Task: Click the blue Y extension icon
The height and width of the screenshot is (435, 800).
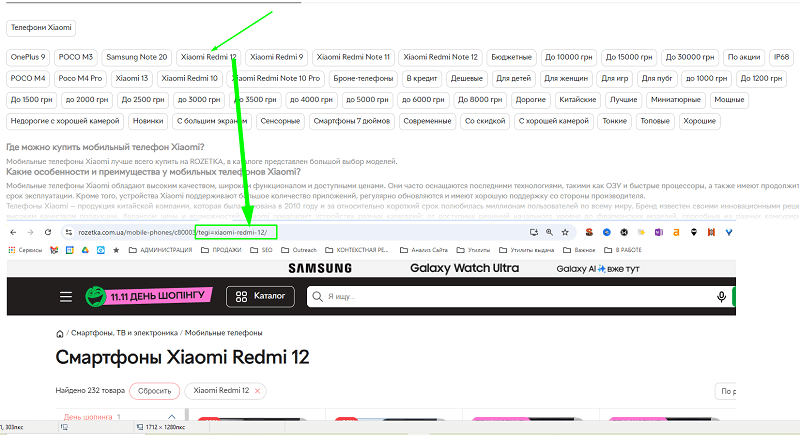Action: tap(729, 233)
